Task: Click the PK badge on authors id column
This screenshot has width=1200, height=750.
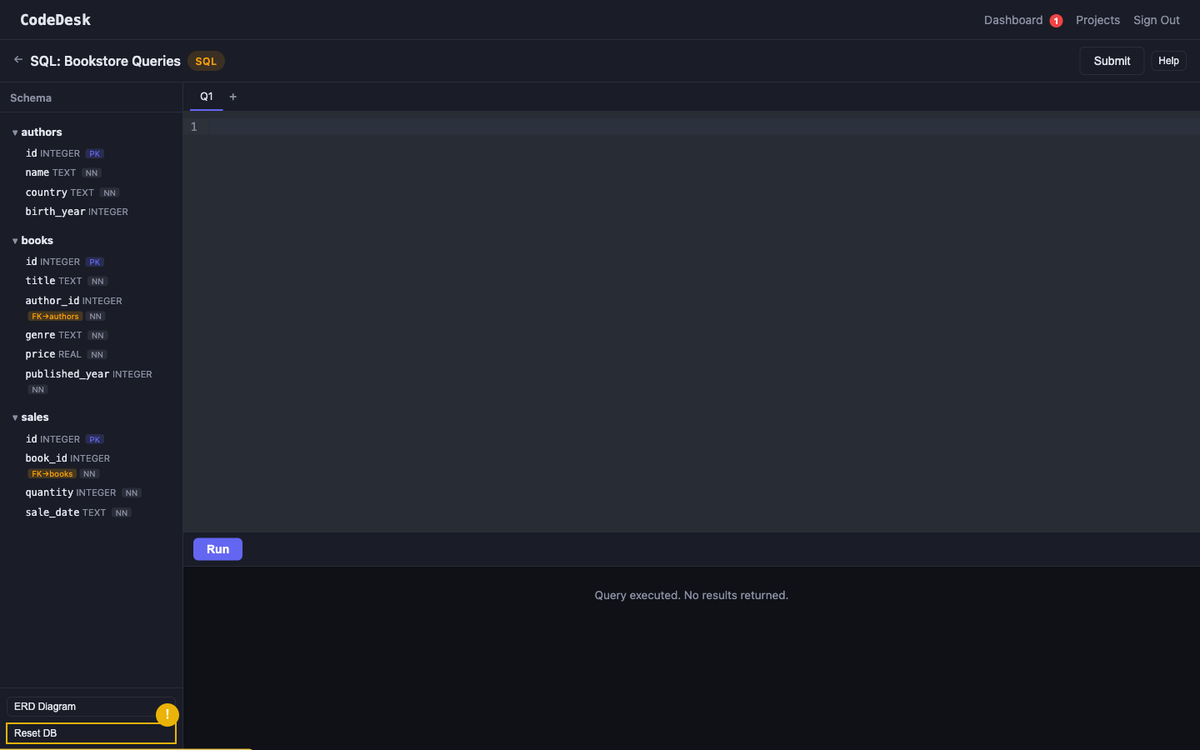Action: [94, 154]
